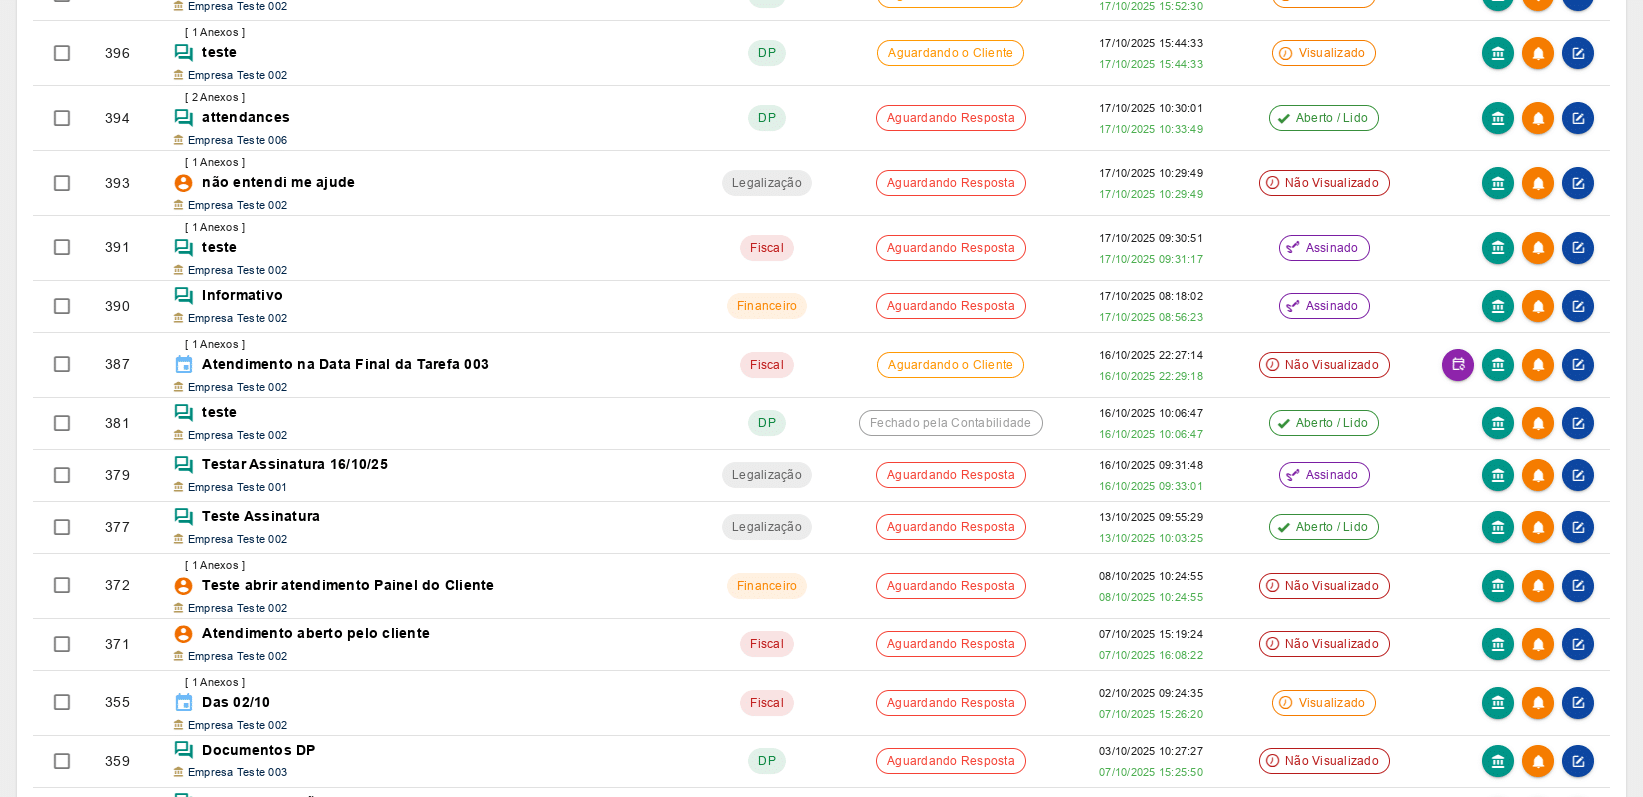Click the 'Aguardando o Cliente' badge on ticket 396
This screenshot has width=1643, height=797.
click(950, 53)
